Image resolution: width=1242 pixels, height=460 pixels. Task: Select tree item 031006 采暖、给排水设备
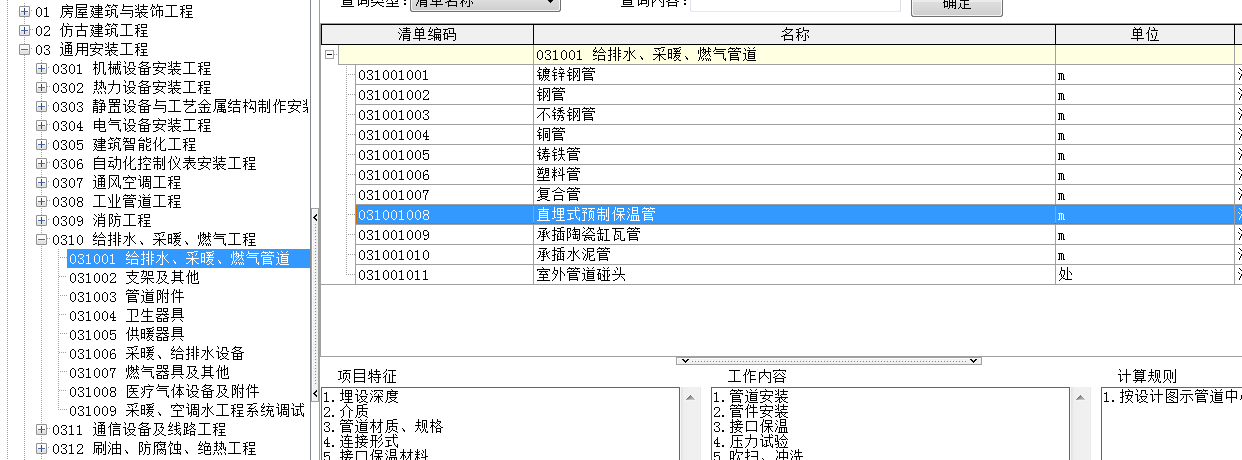tap(157, 354)
